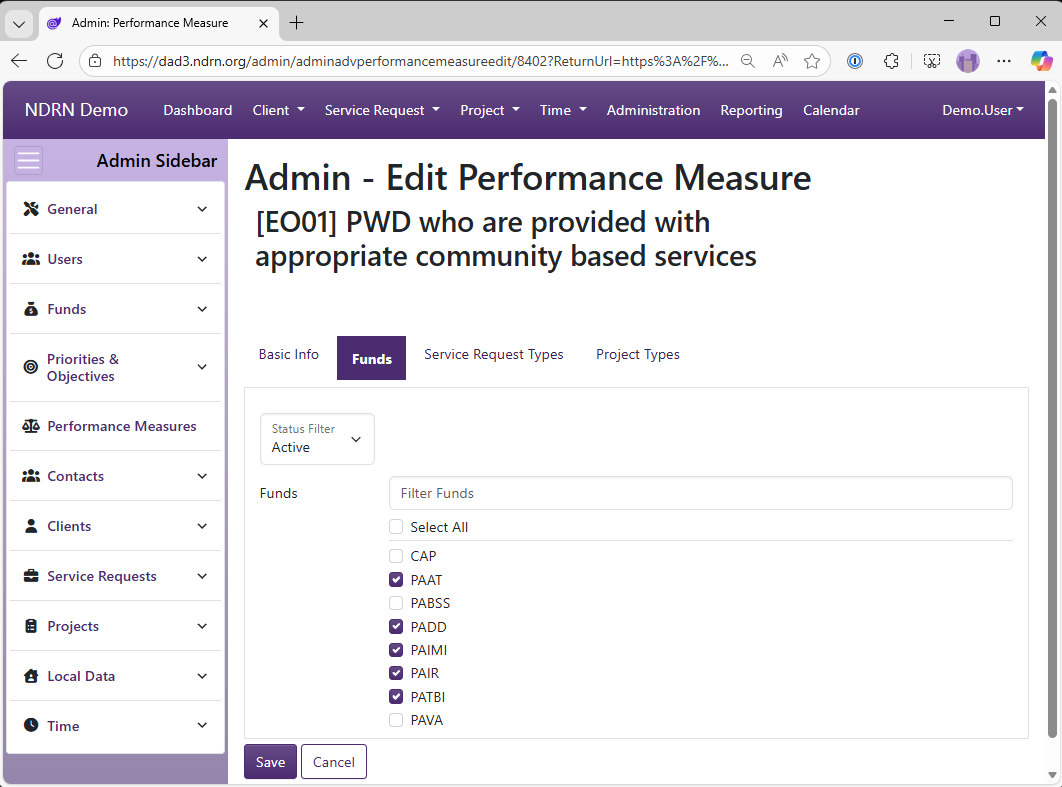Switch to the Project Types tab
Screen dimensions: 1062x787
637,354
